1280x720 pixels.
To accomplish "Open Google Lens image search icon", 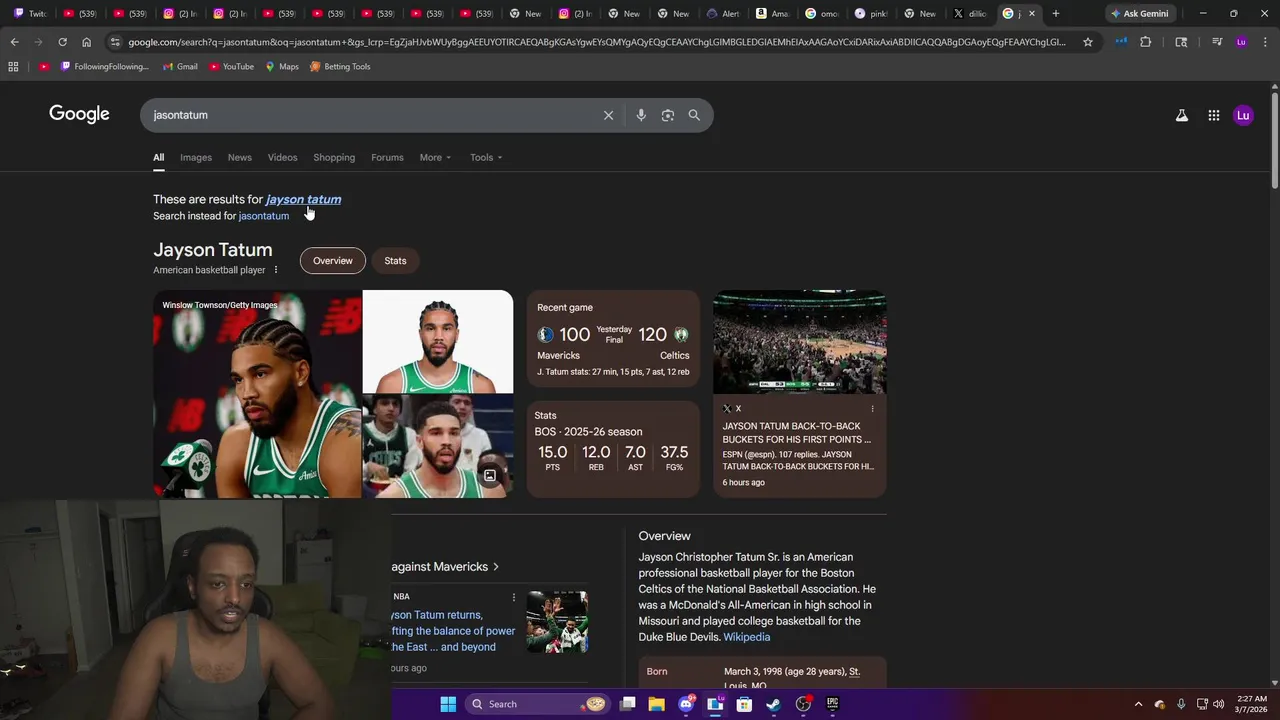I will (x=668, y=115).
